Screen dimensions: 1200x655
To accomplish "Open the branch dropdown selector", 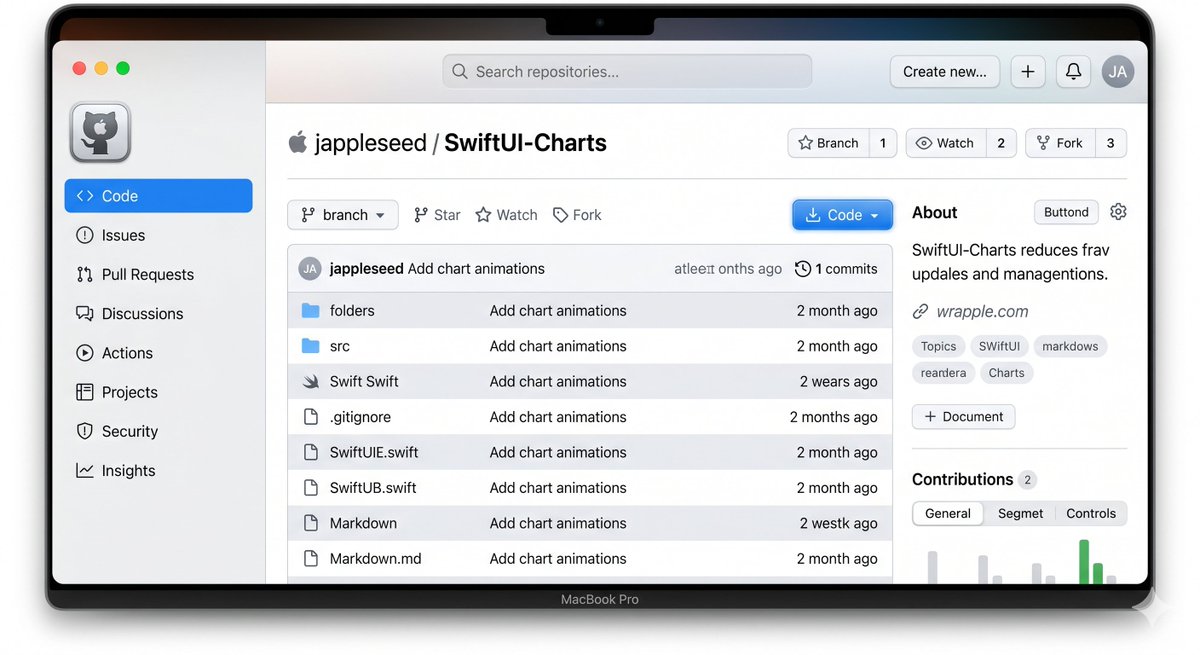I will [343, 215].
